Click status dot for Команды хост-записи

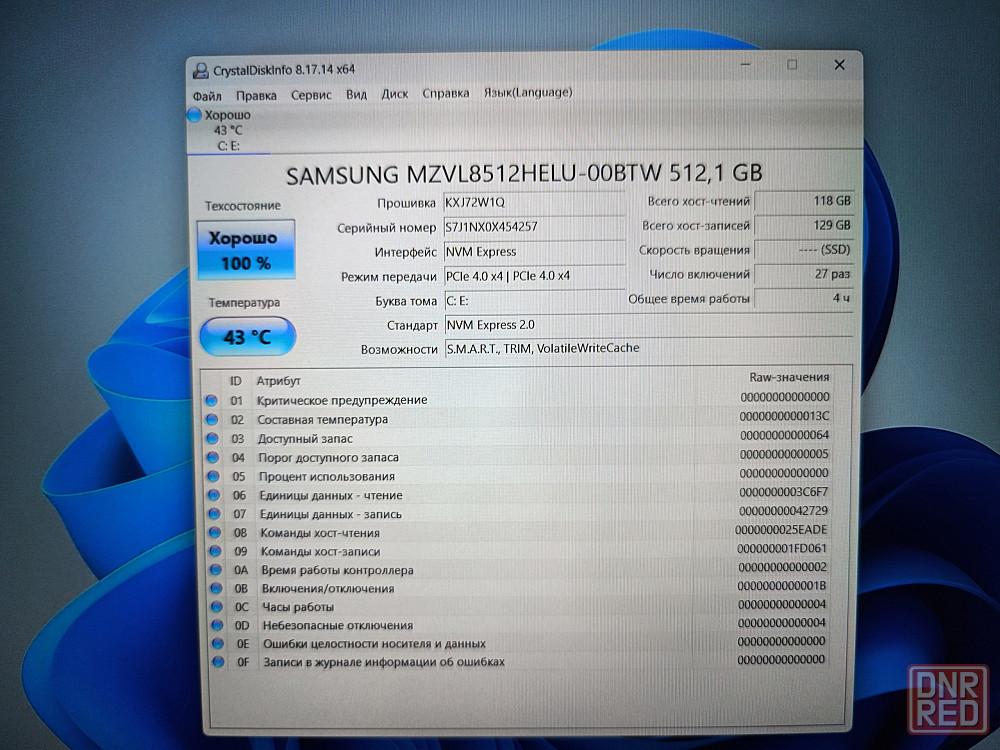coord(216,551)
